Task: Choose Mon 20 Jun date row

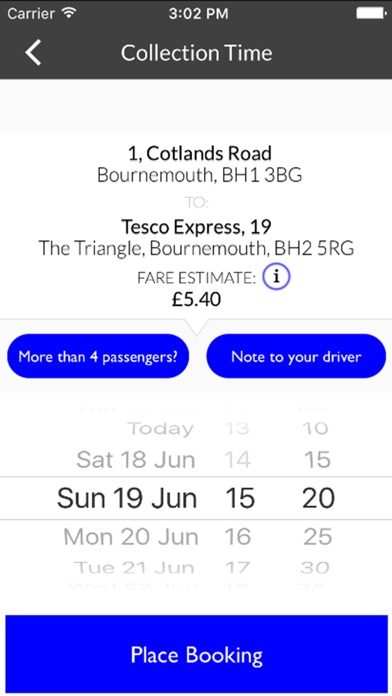Action: [x=131, y=537]
